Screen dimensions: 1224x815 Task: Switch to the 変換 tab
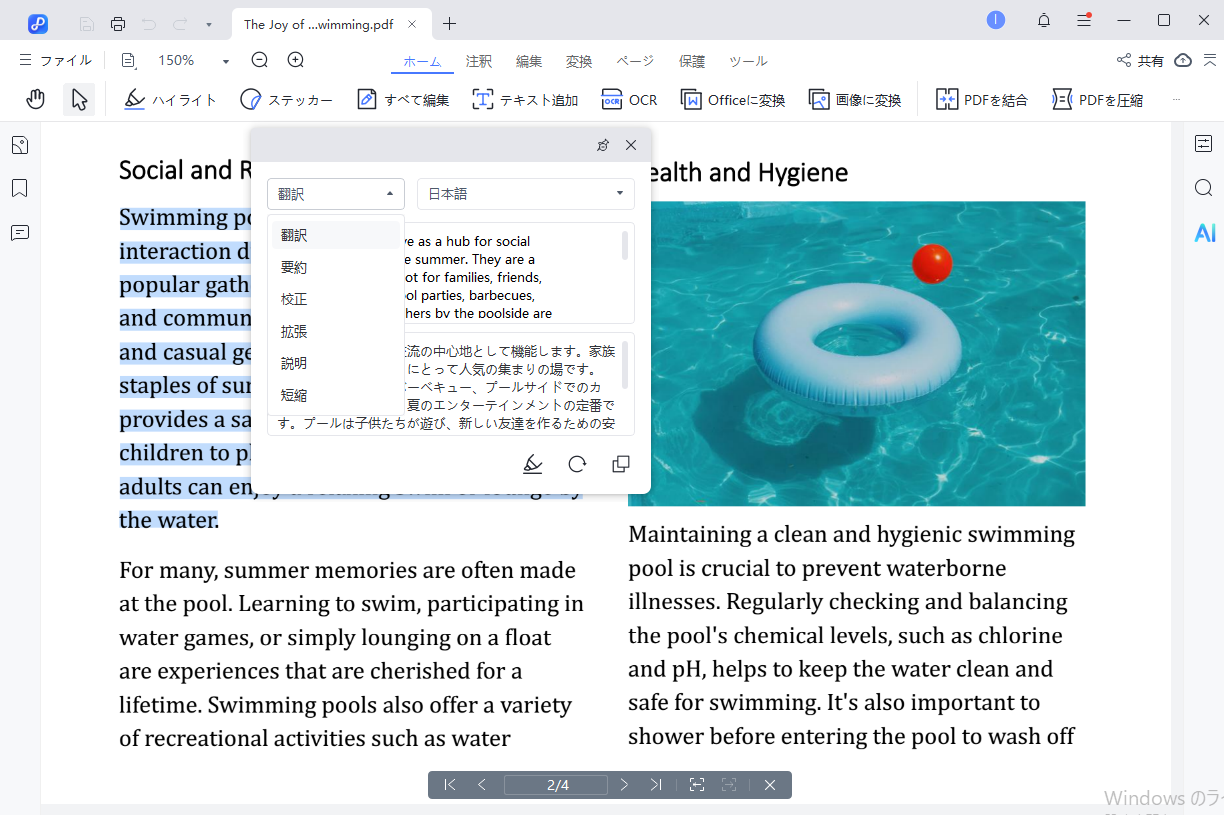(x=579, y=62)
